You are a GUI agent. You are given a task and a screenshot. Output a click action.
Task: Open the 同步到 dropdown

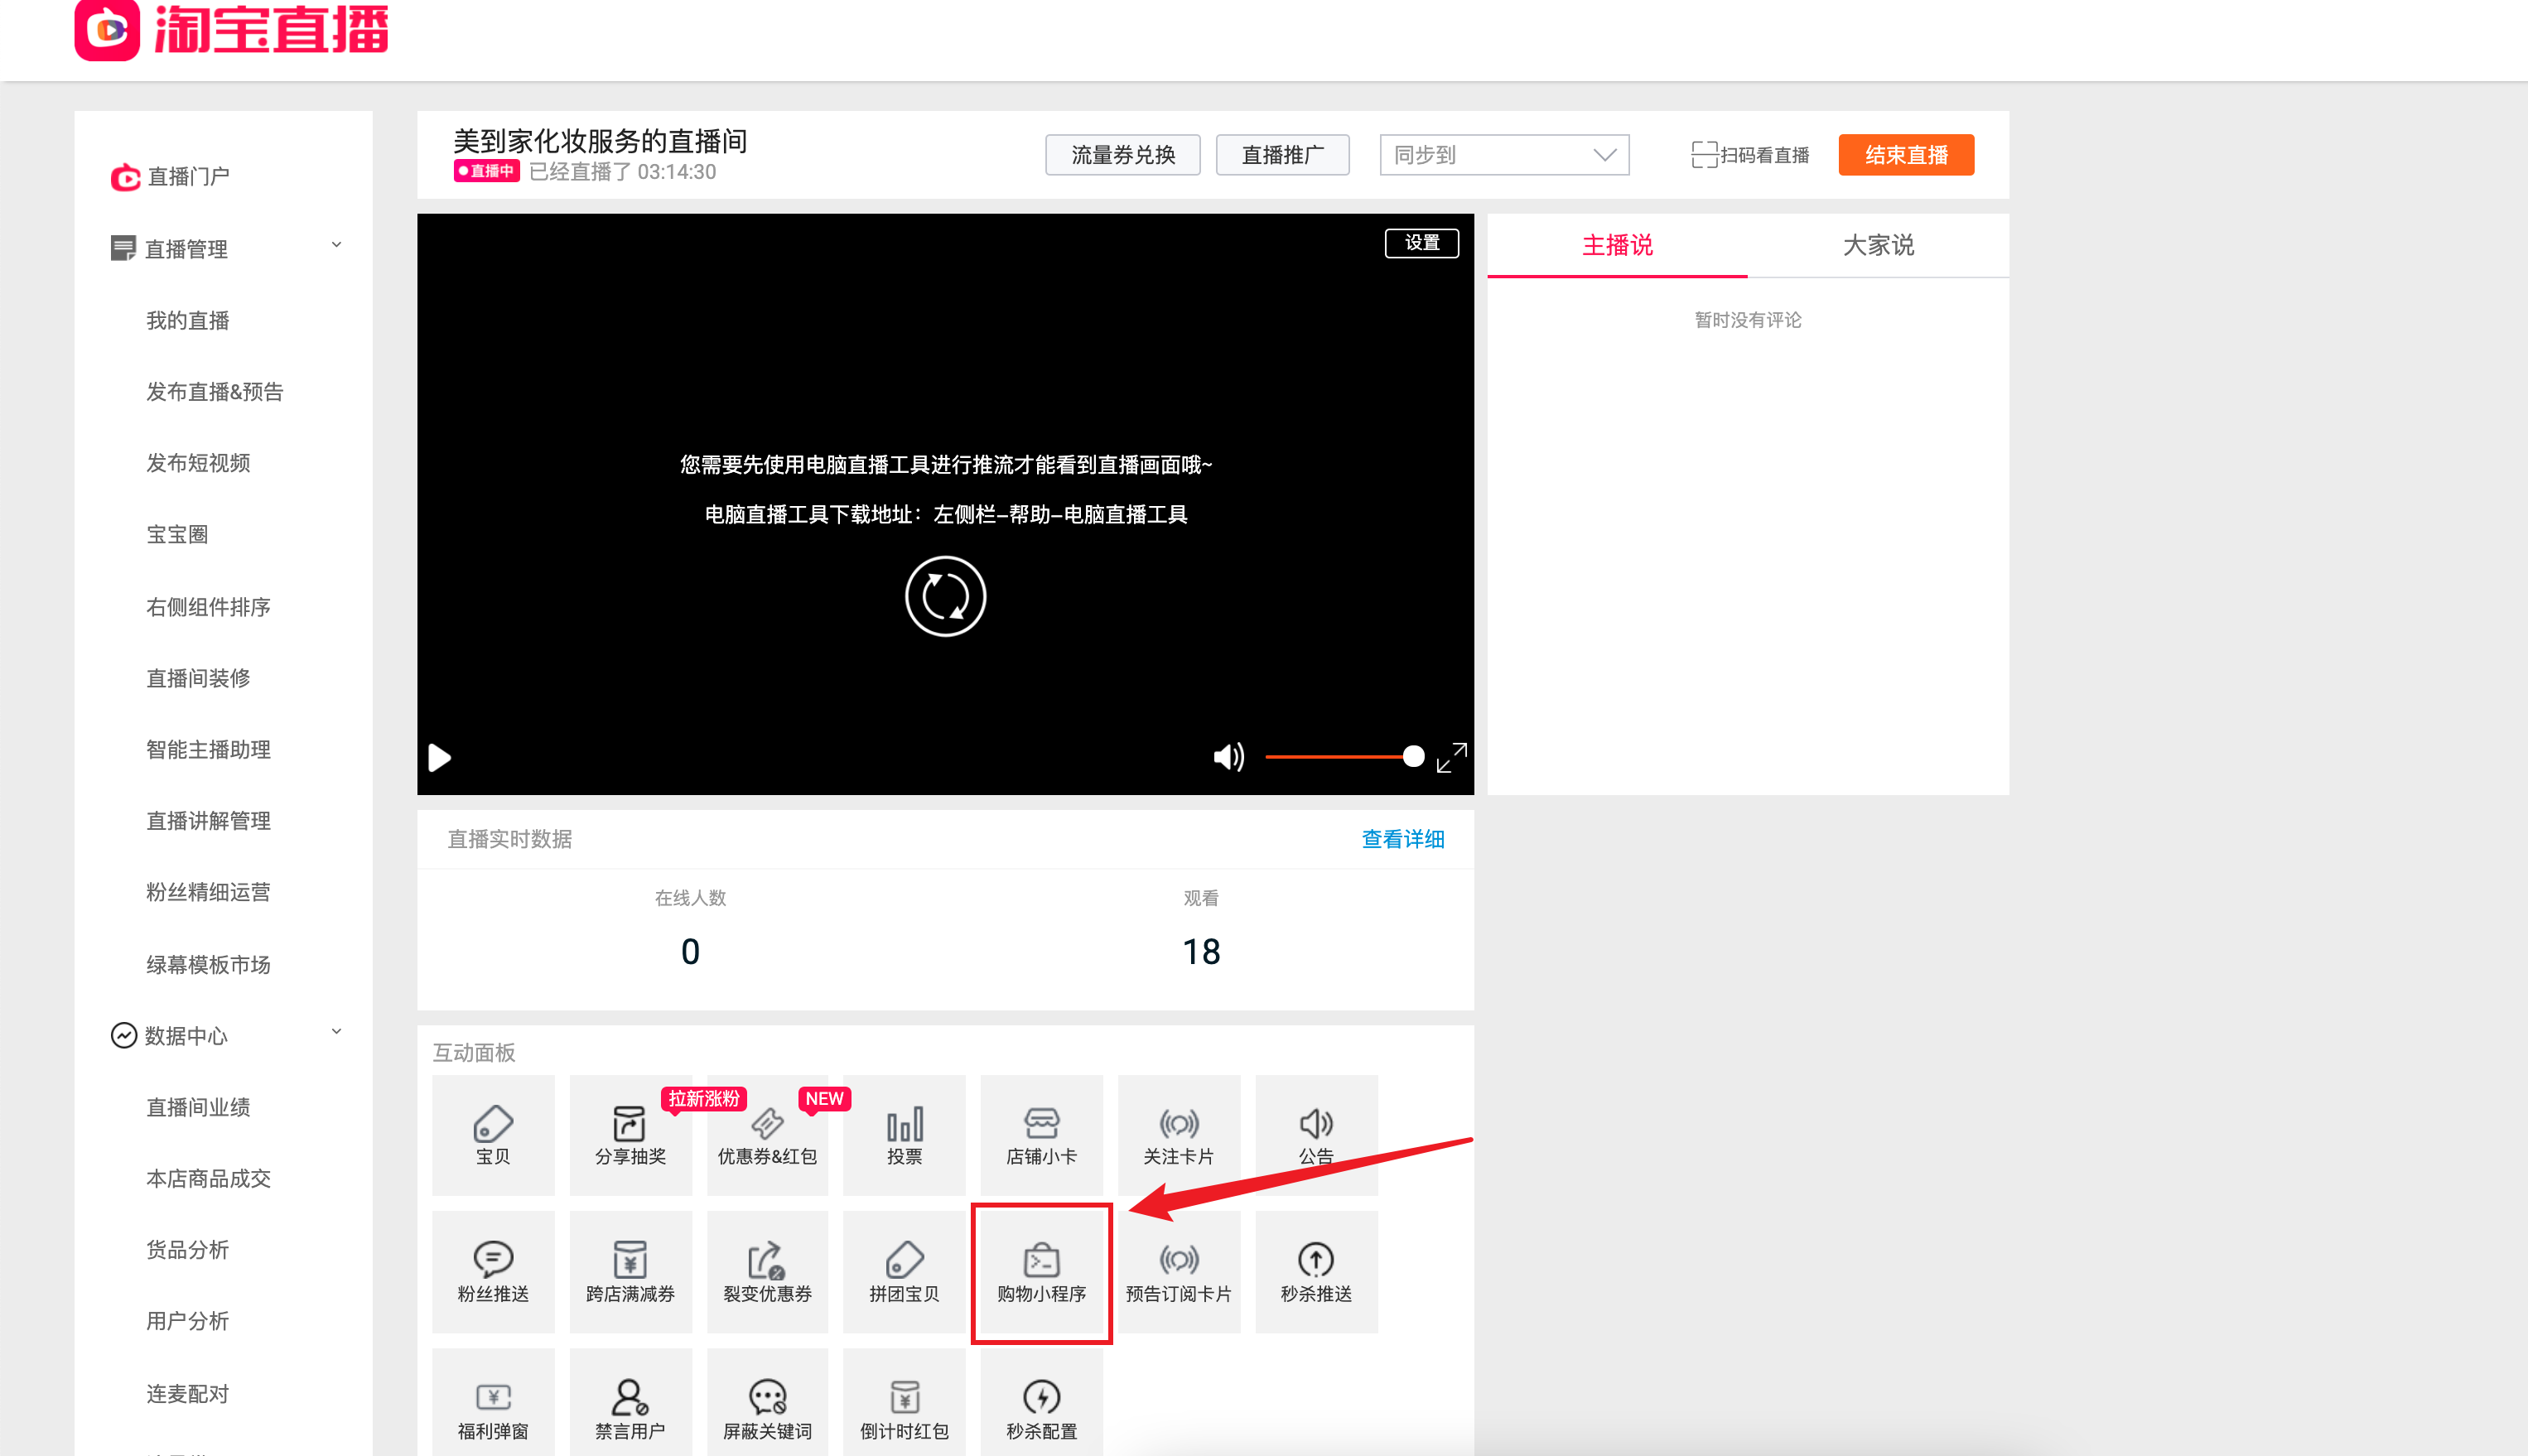pyautogui.click(x=1503, y=155)
